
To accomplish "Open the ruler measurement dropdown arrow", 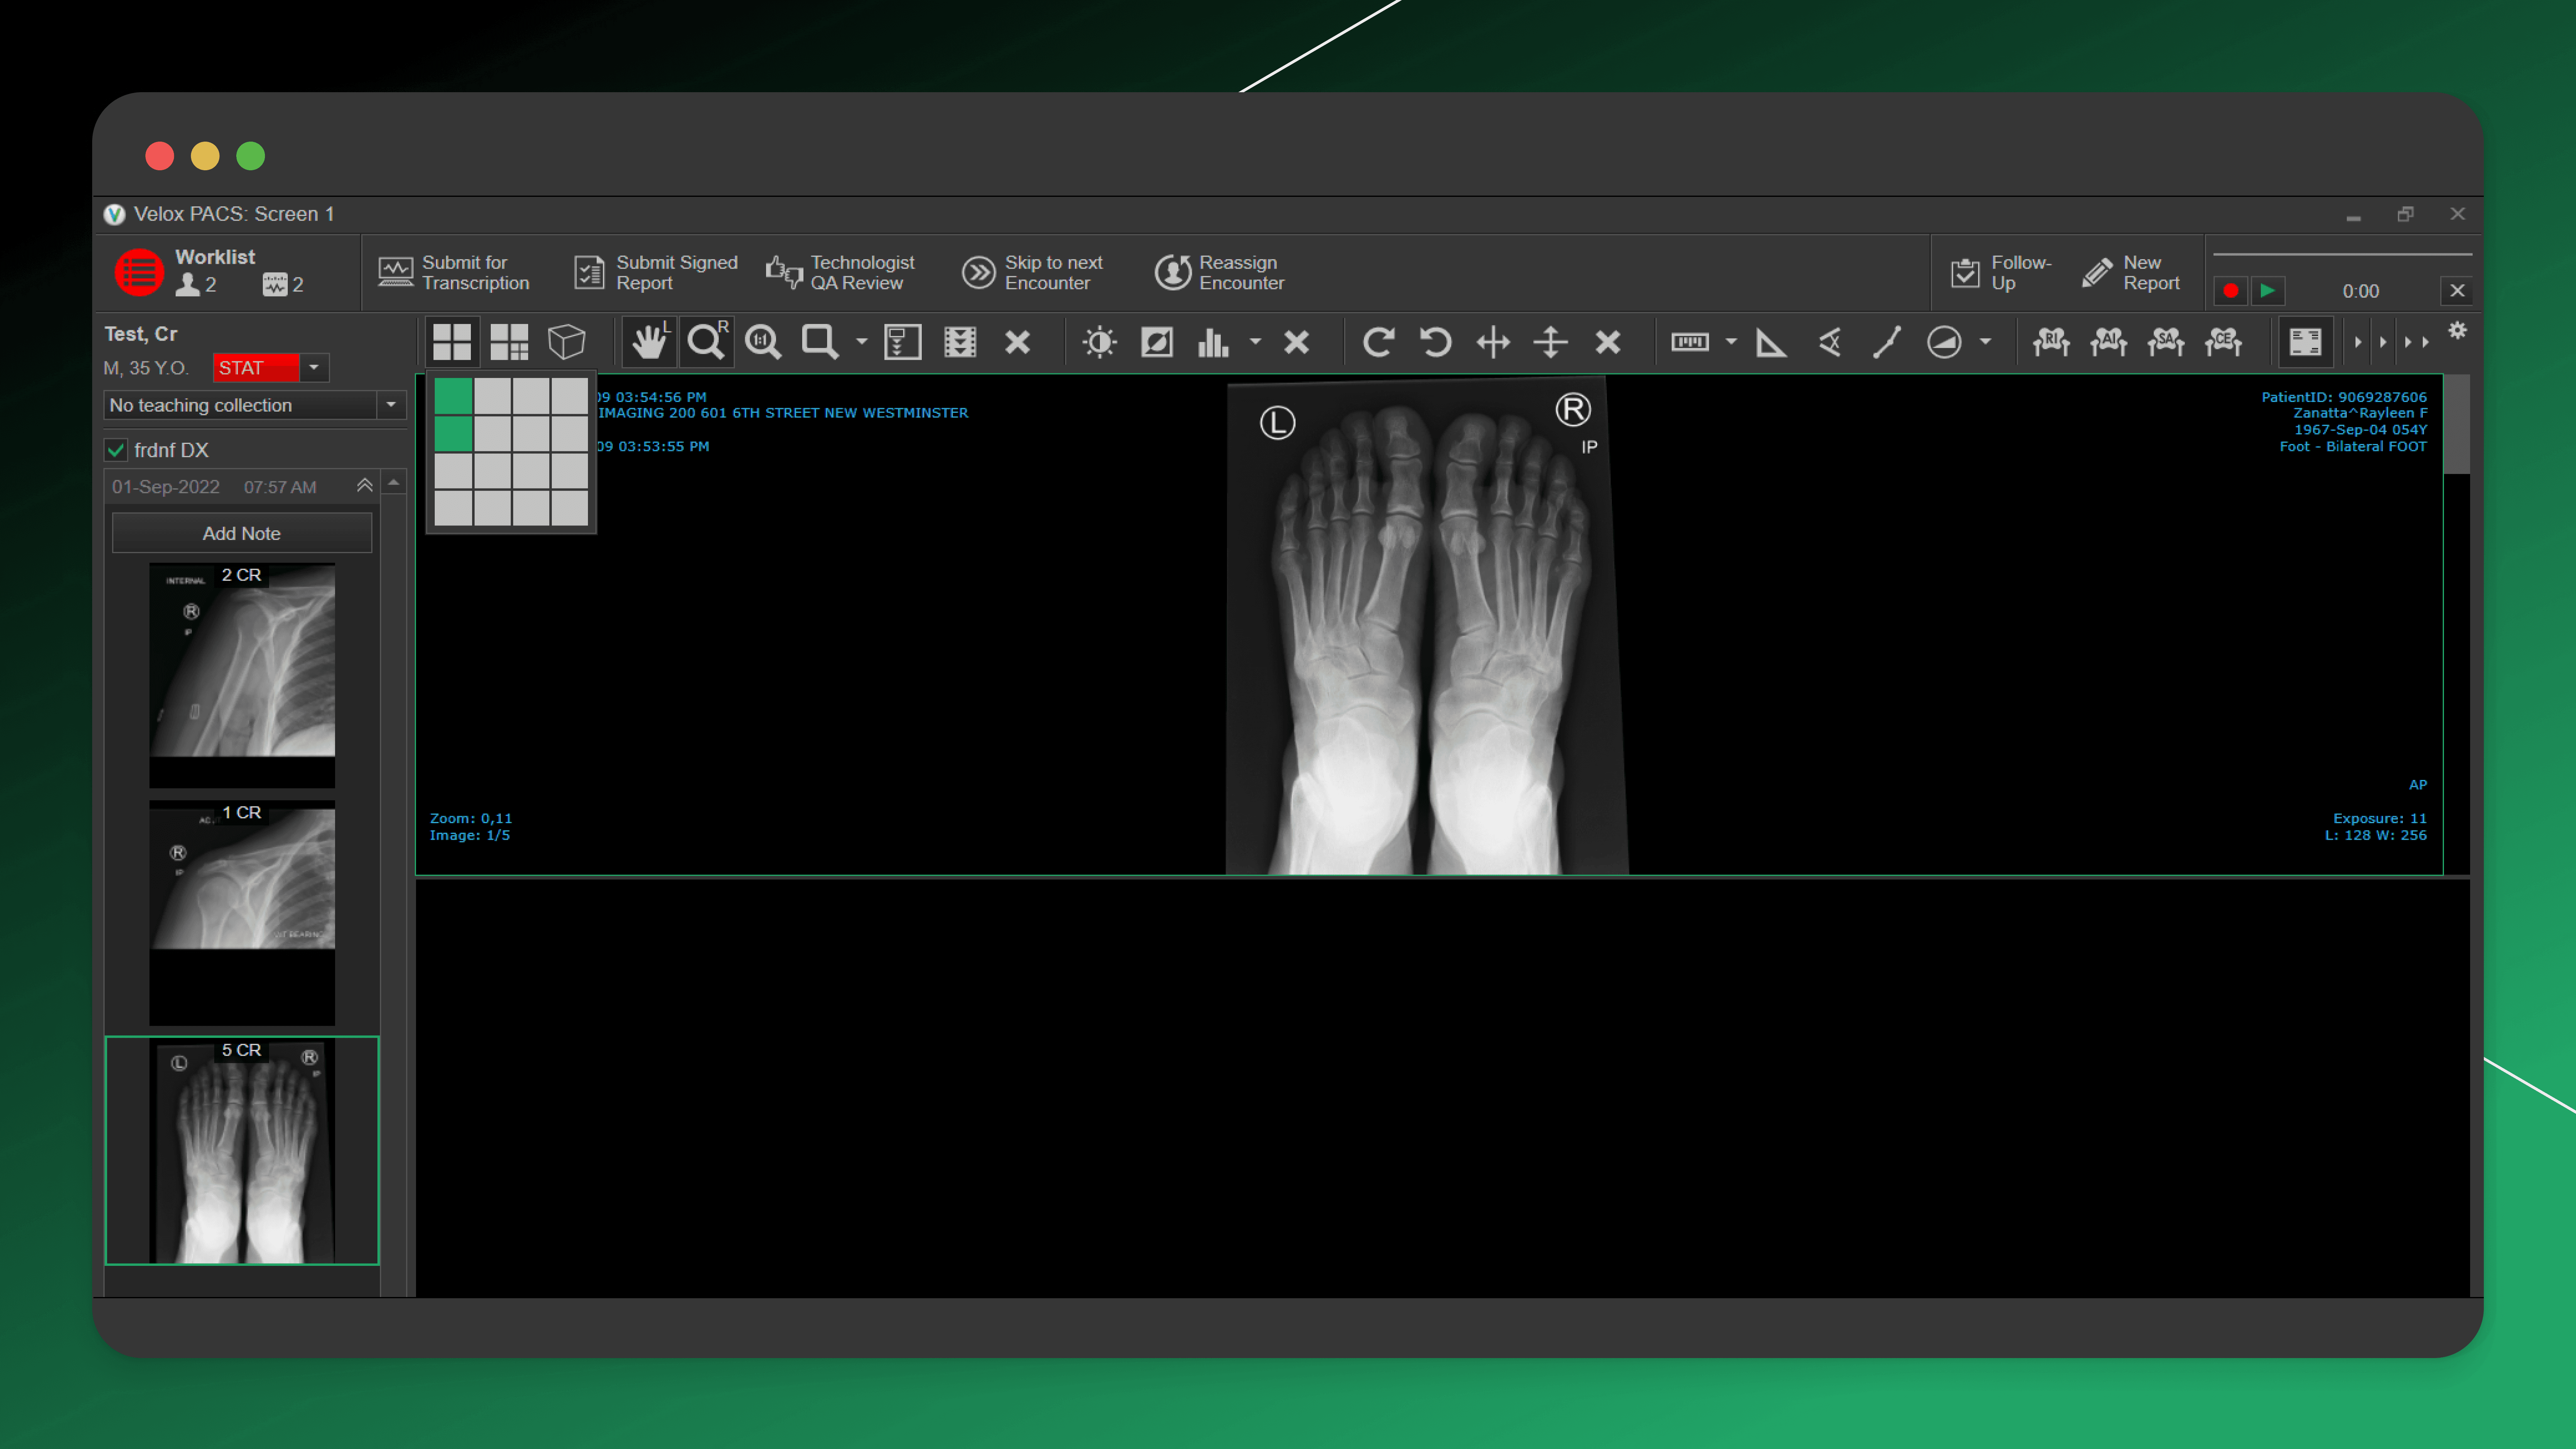I will [x=1731, y=342].
